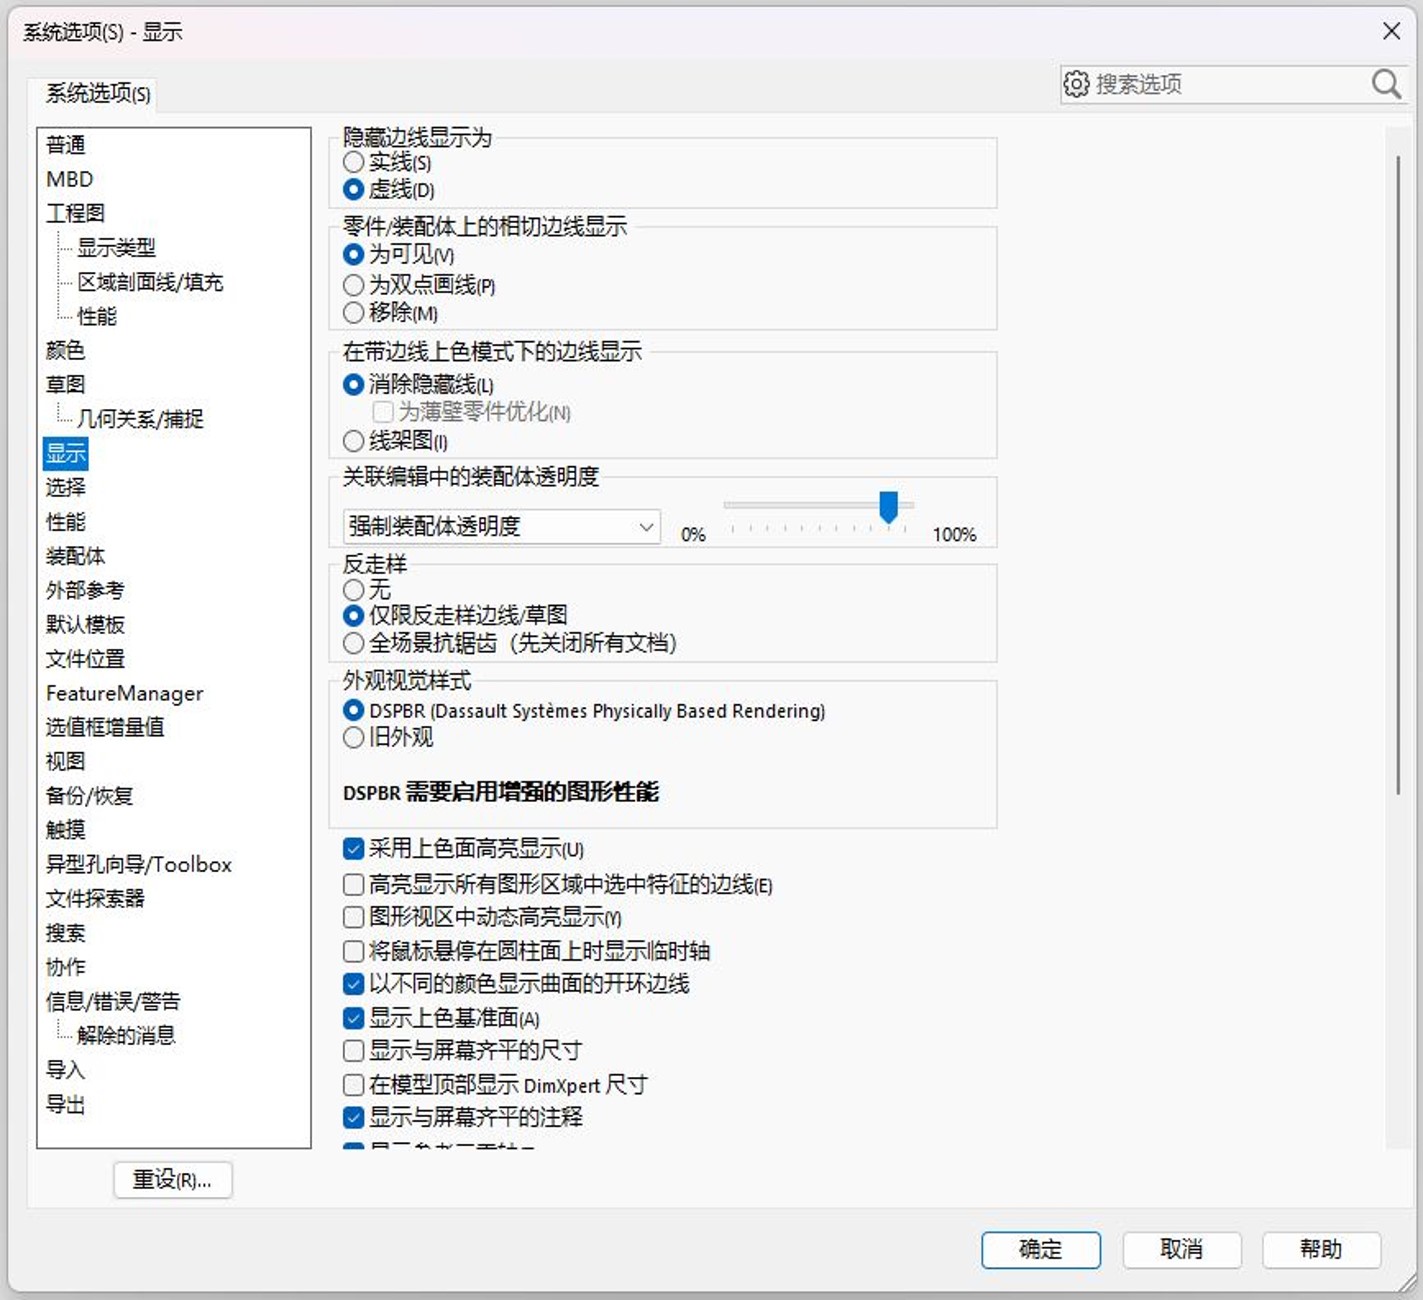Viewport: 1423px width, 1300px height.
Task: Select 旧外观 appearance style
Action: coord(353,738)
